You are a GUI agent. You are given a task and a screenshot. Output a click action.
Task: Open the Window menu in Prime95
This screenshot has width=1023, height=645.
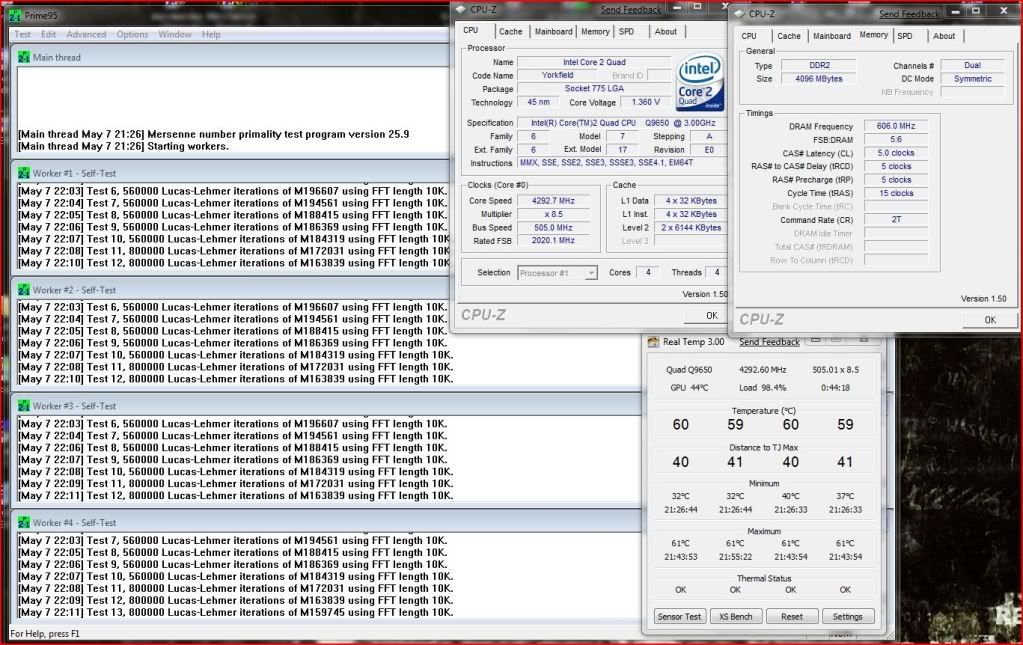(175, 34)
